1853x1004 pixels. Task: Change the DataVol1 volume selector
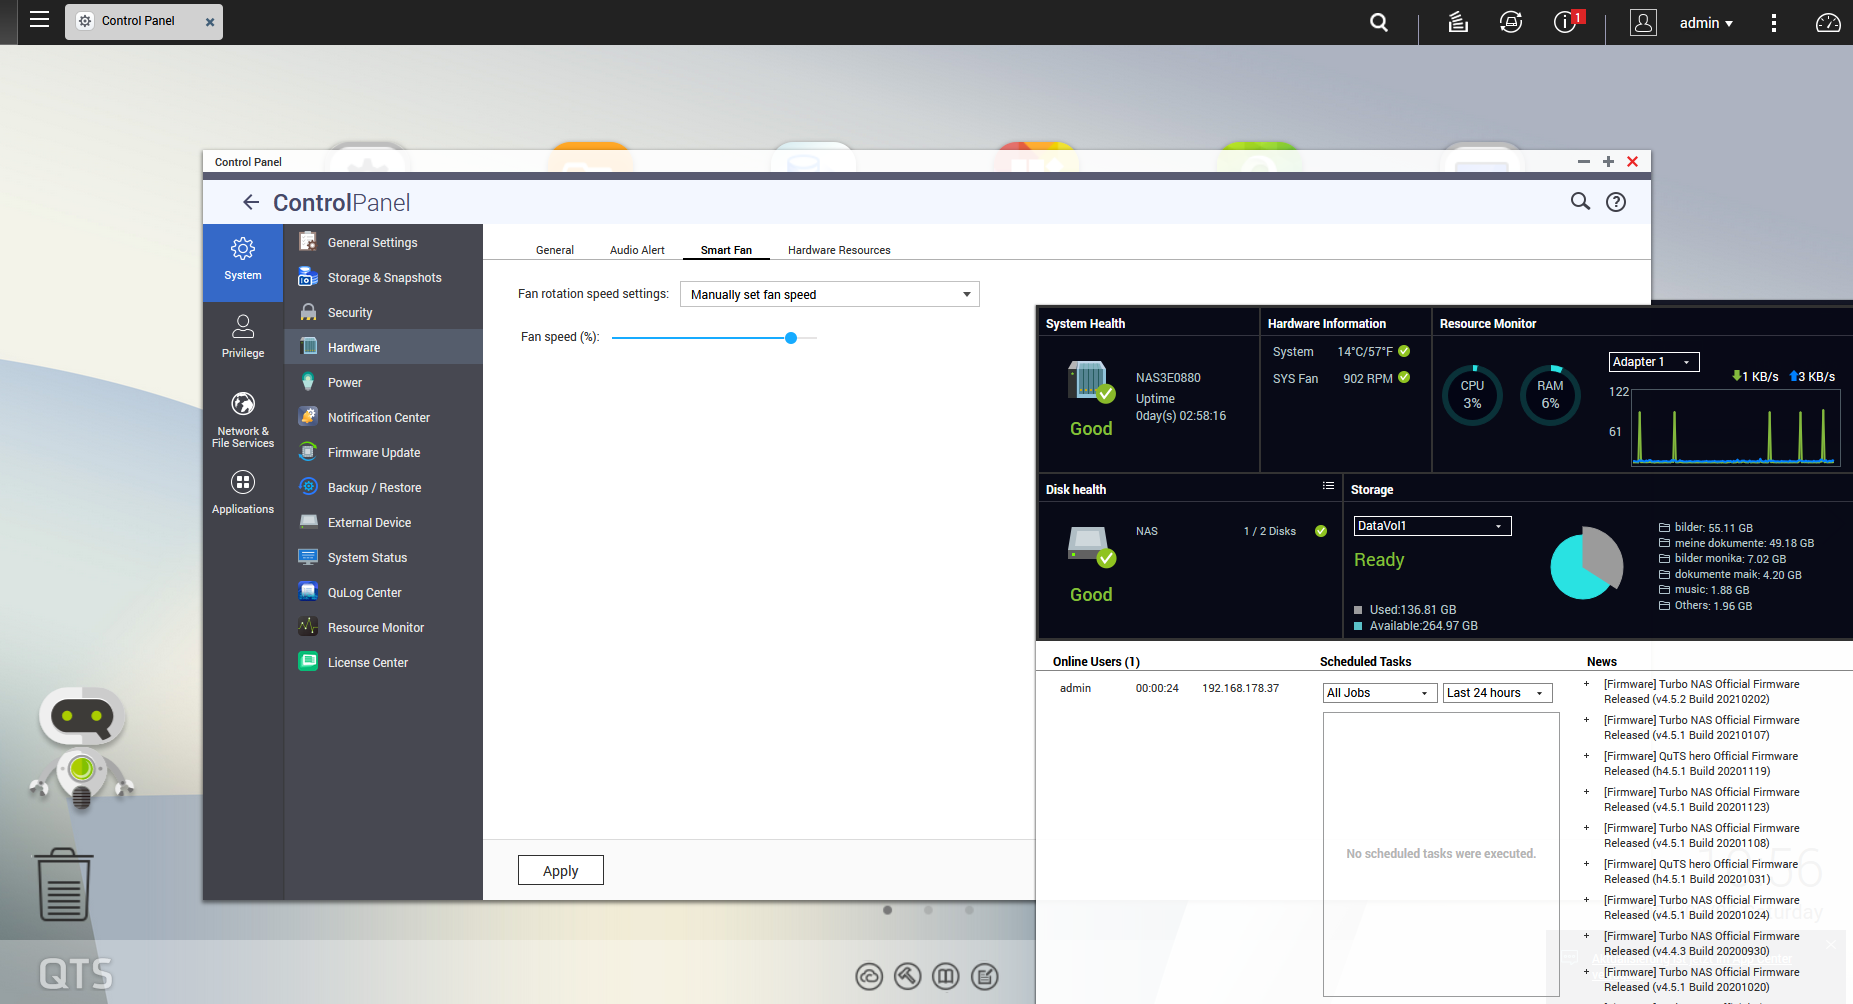click(x=1431, y=525)
